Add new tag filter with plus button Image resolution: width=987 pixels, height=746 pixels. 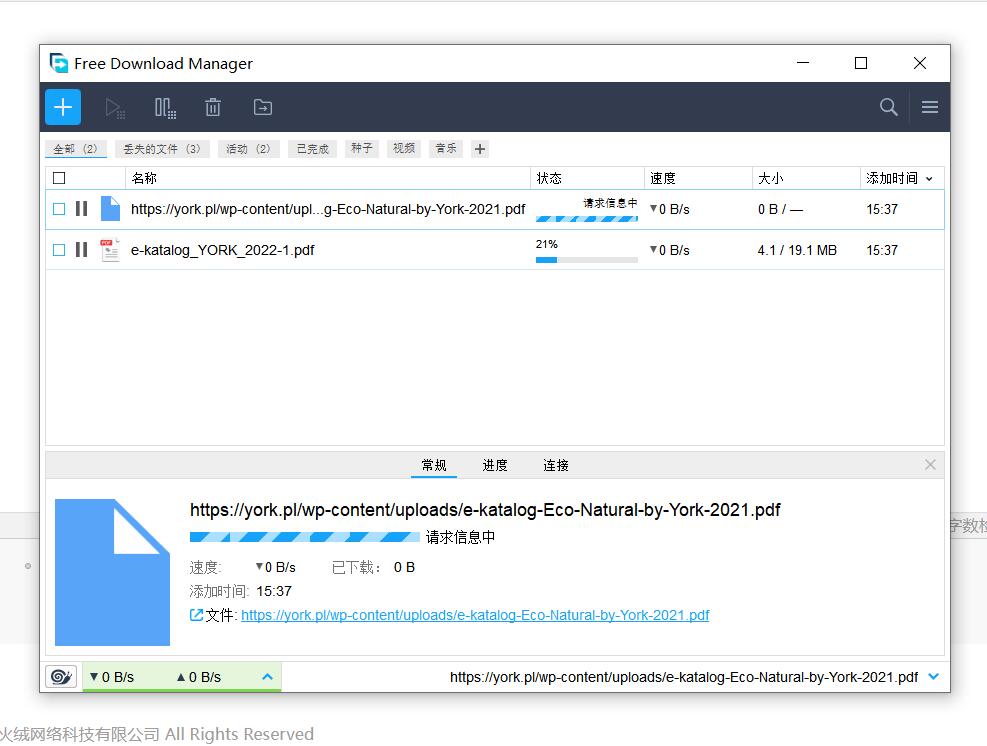pyautogui.click(x=480, y=149)
